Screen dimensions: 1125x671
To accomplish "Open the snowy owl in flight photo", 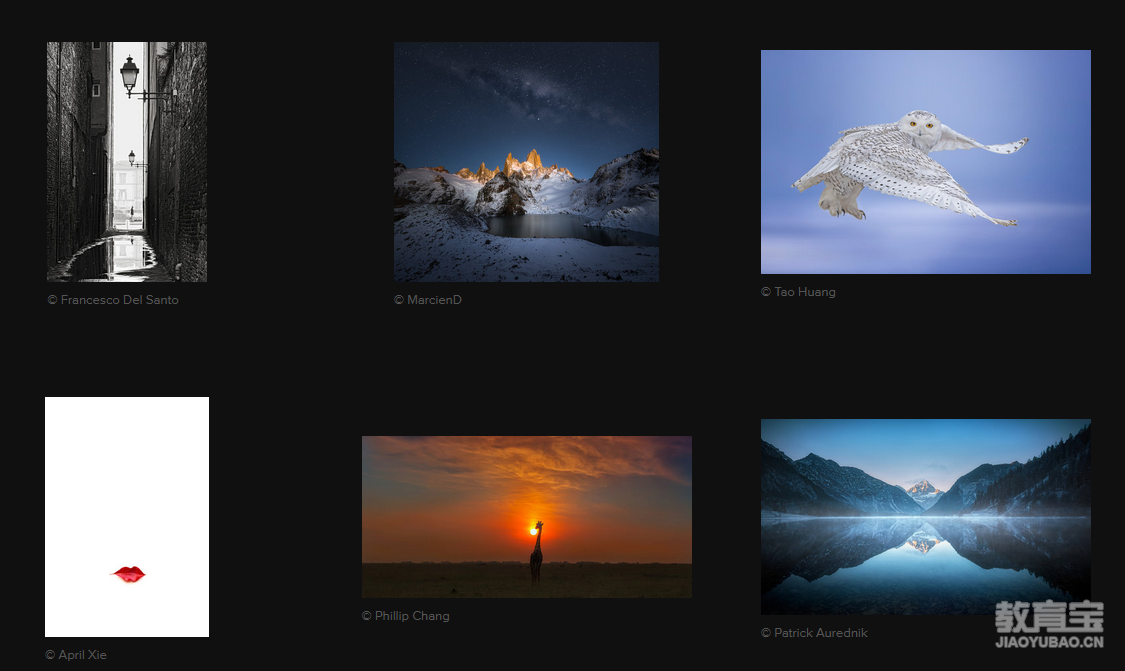I will [926, 161].
